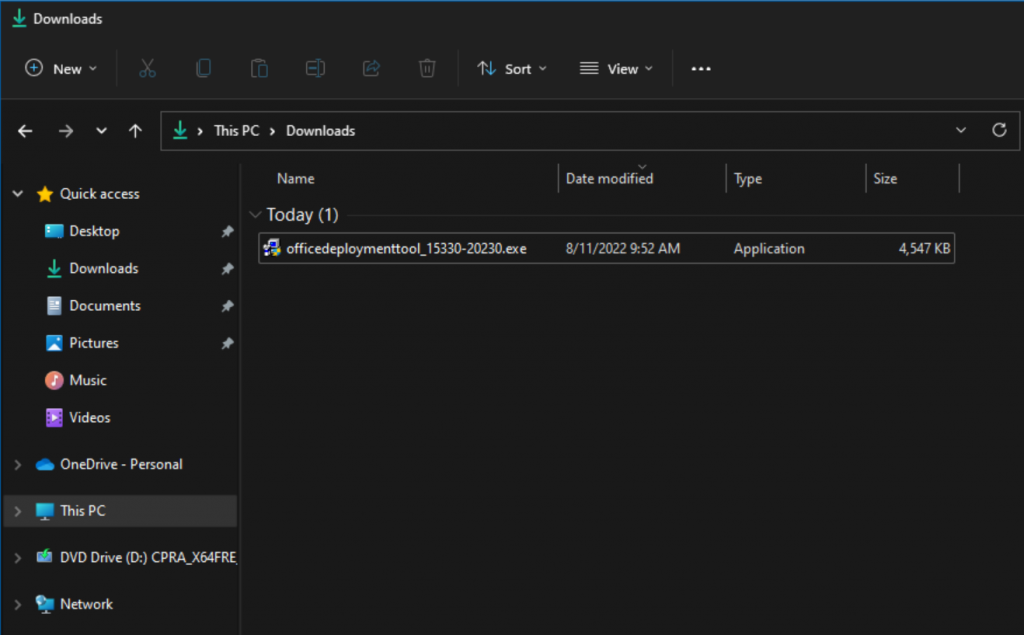Click the Application type cell
The height and width of the screenshot is (635, 1024).
pyautogui.click(x=769, y=249)
